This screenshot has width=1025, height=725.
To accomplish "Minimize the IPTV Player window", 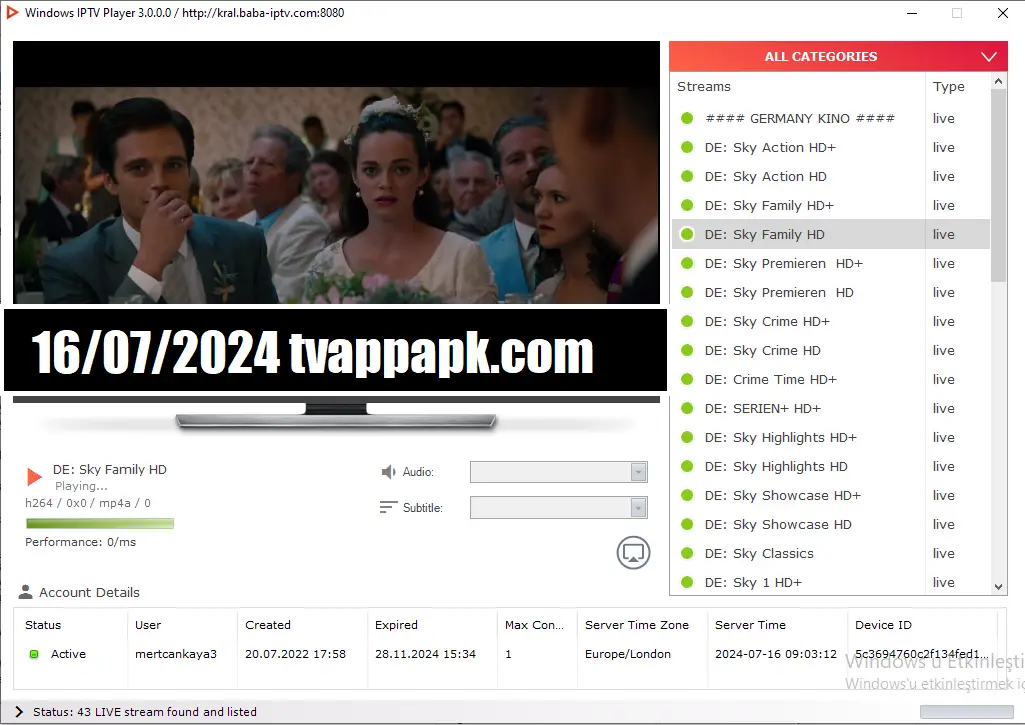I will point(912,13).
